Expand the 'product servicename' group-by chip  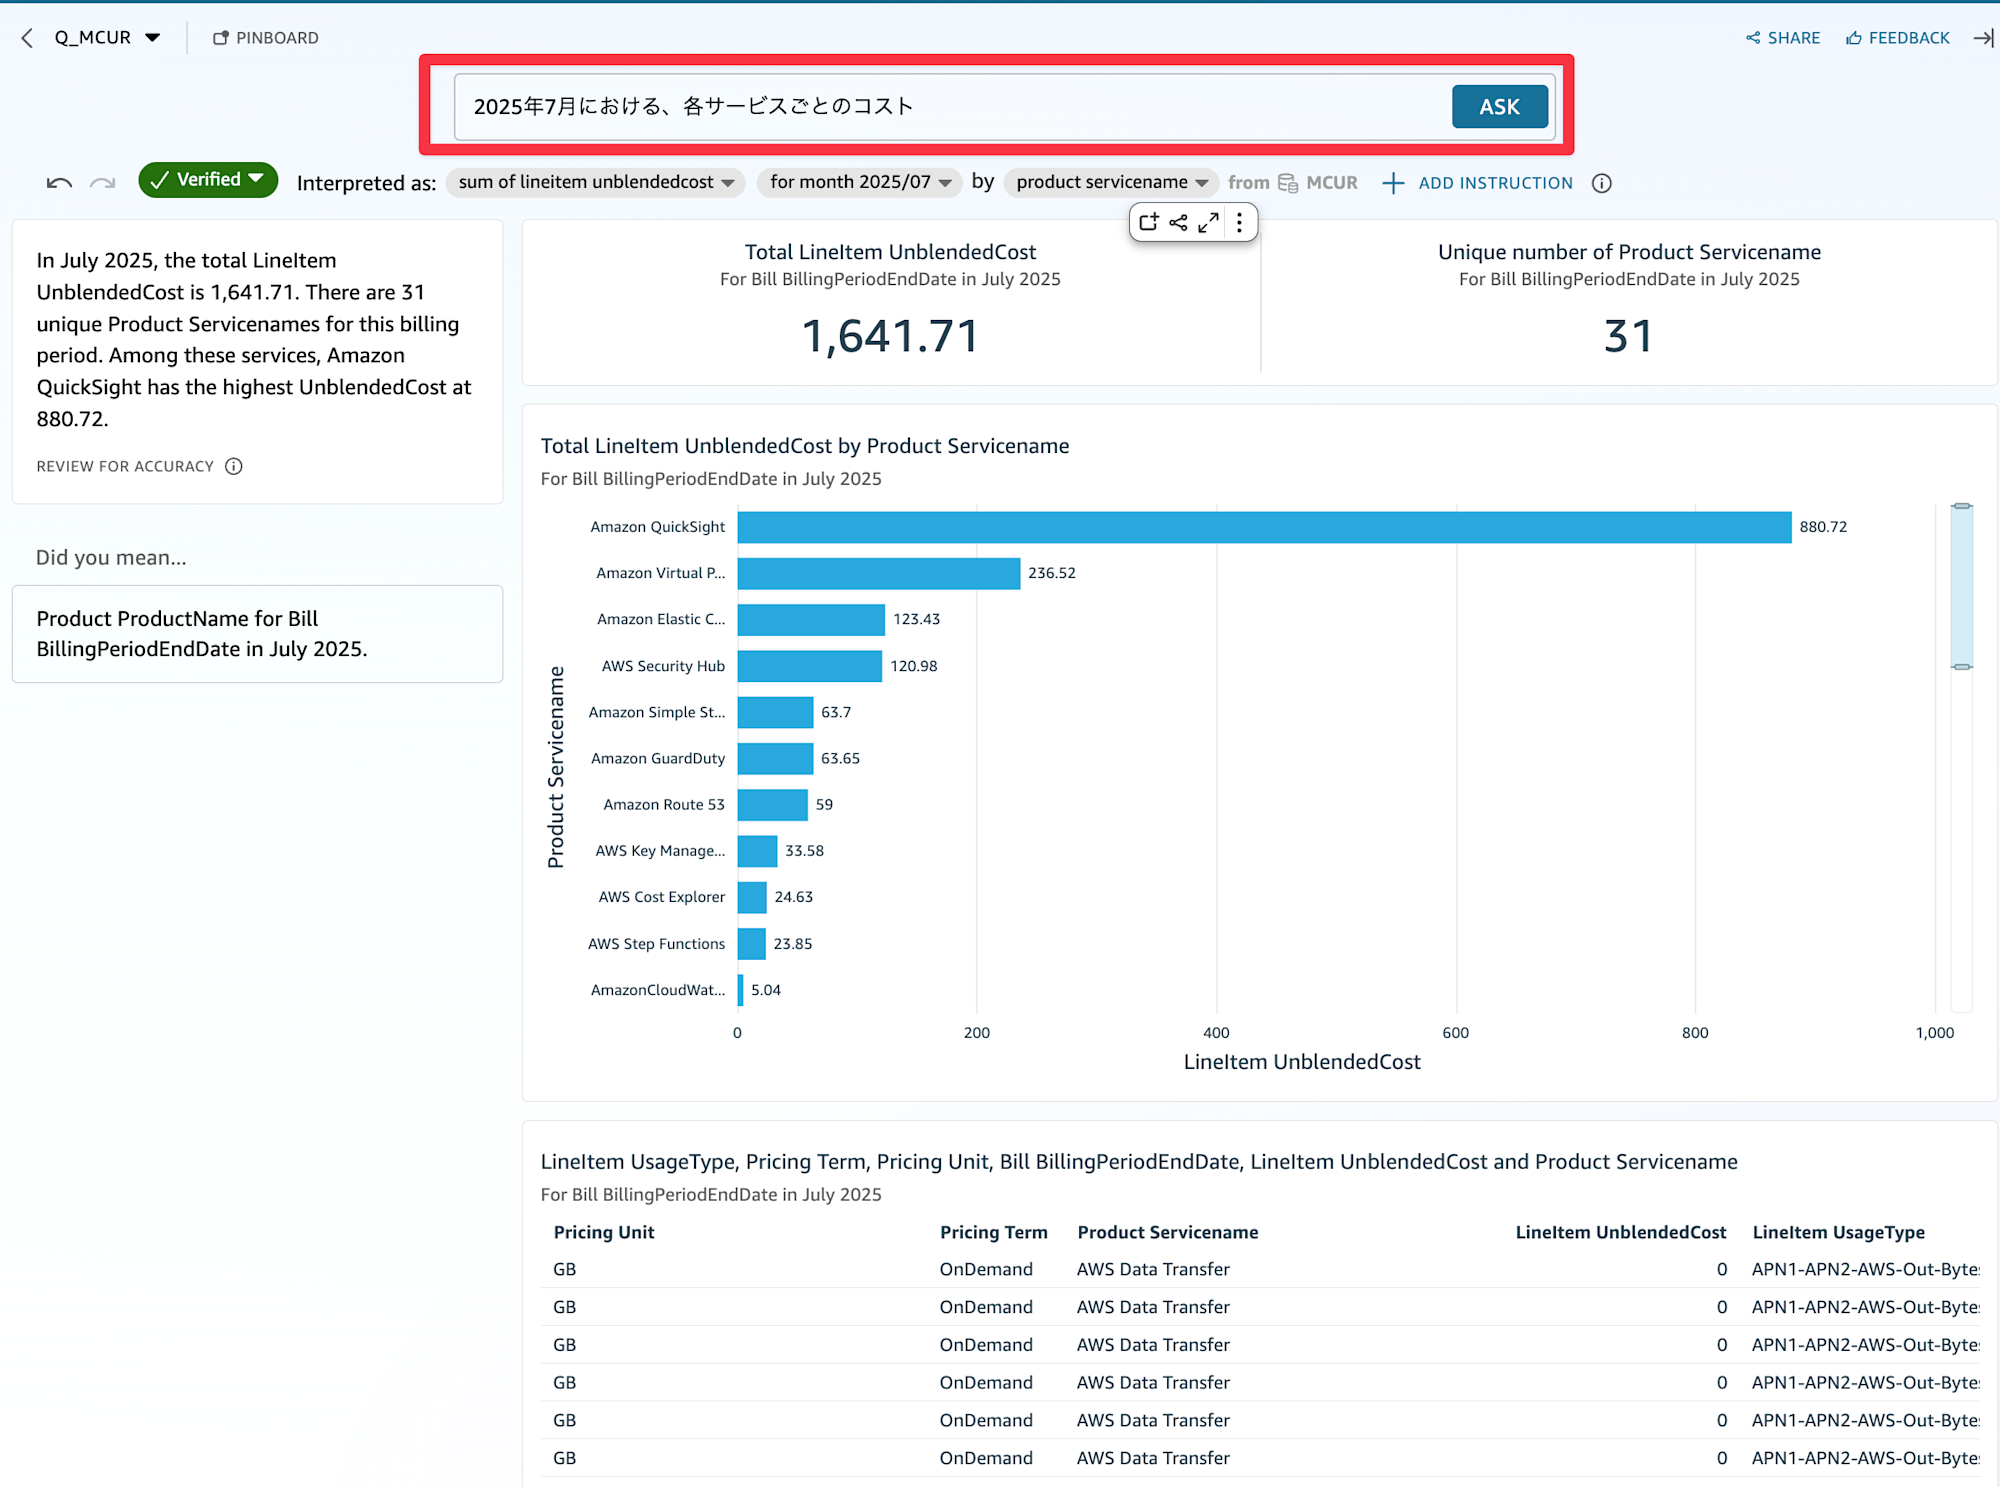coord(1111,182)
